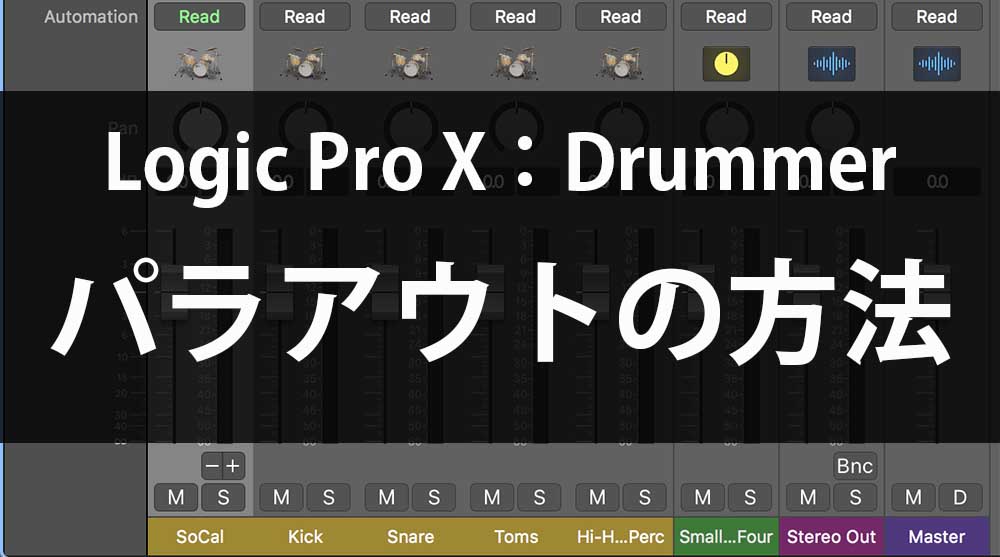Solo the Small...Four channel

[749, 497]
